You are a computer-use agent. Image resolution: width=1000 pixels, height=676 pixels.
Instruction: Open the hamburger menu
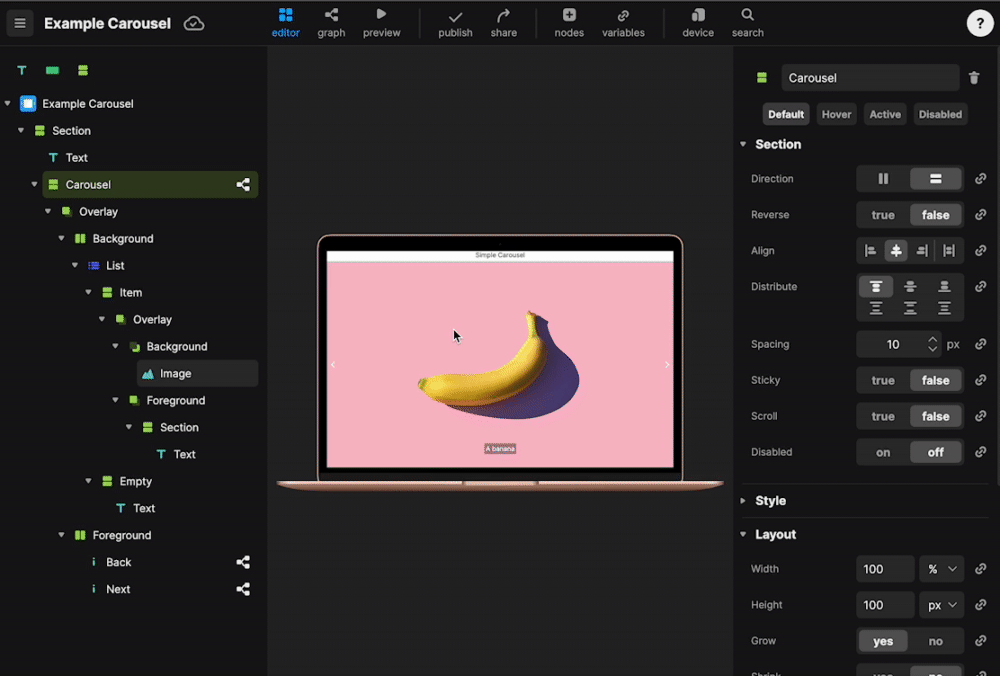20,22
